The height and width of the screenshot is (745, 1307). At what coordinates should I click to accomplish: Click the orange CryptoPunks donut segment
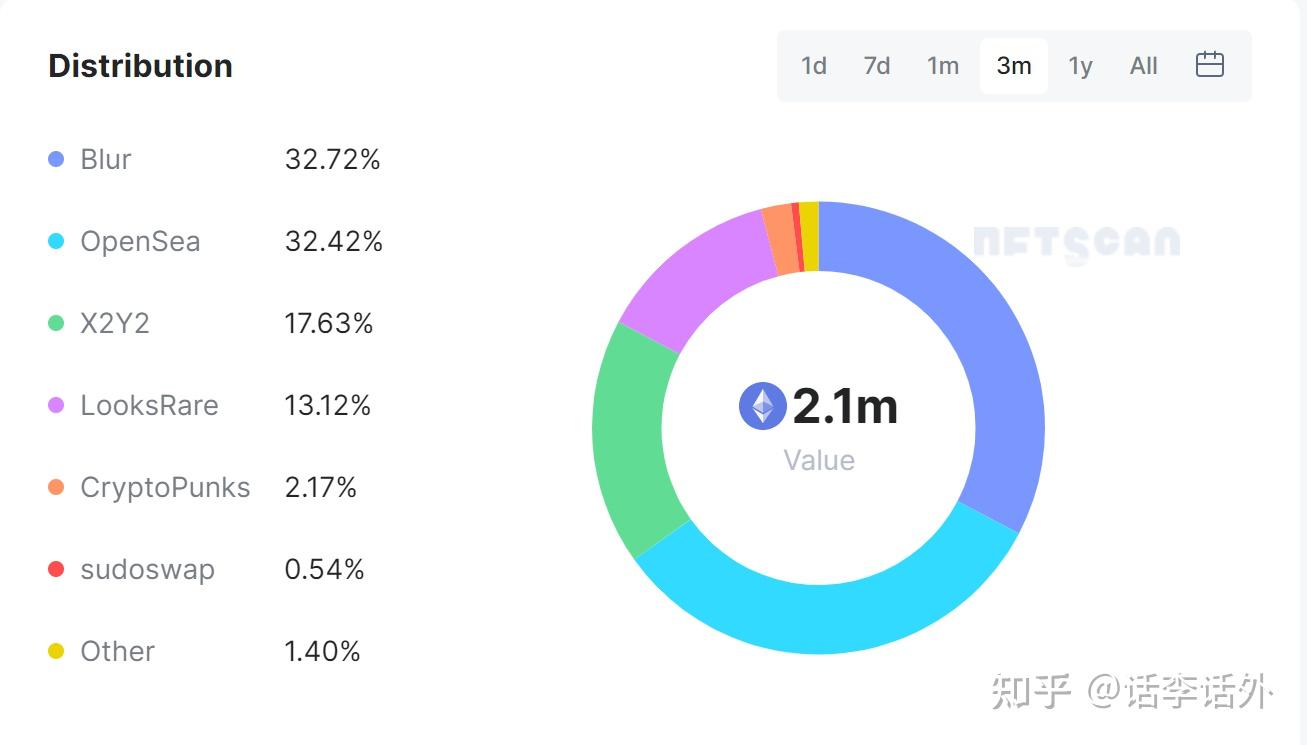[x=780, y=239]
